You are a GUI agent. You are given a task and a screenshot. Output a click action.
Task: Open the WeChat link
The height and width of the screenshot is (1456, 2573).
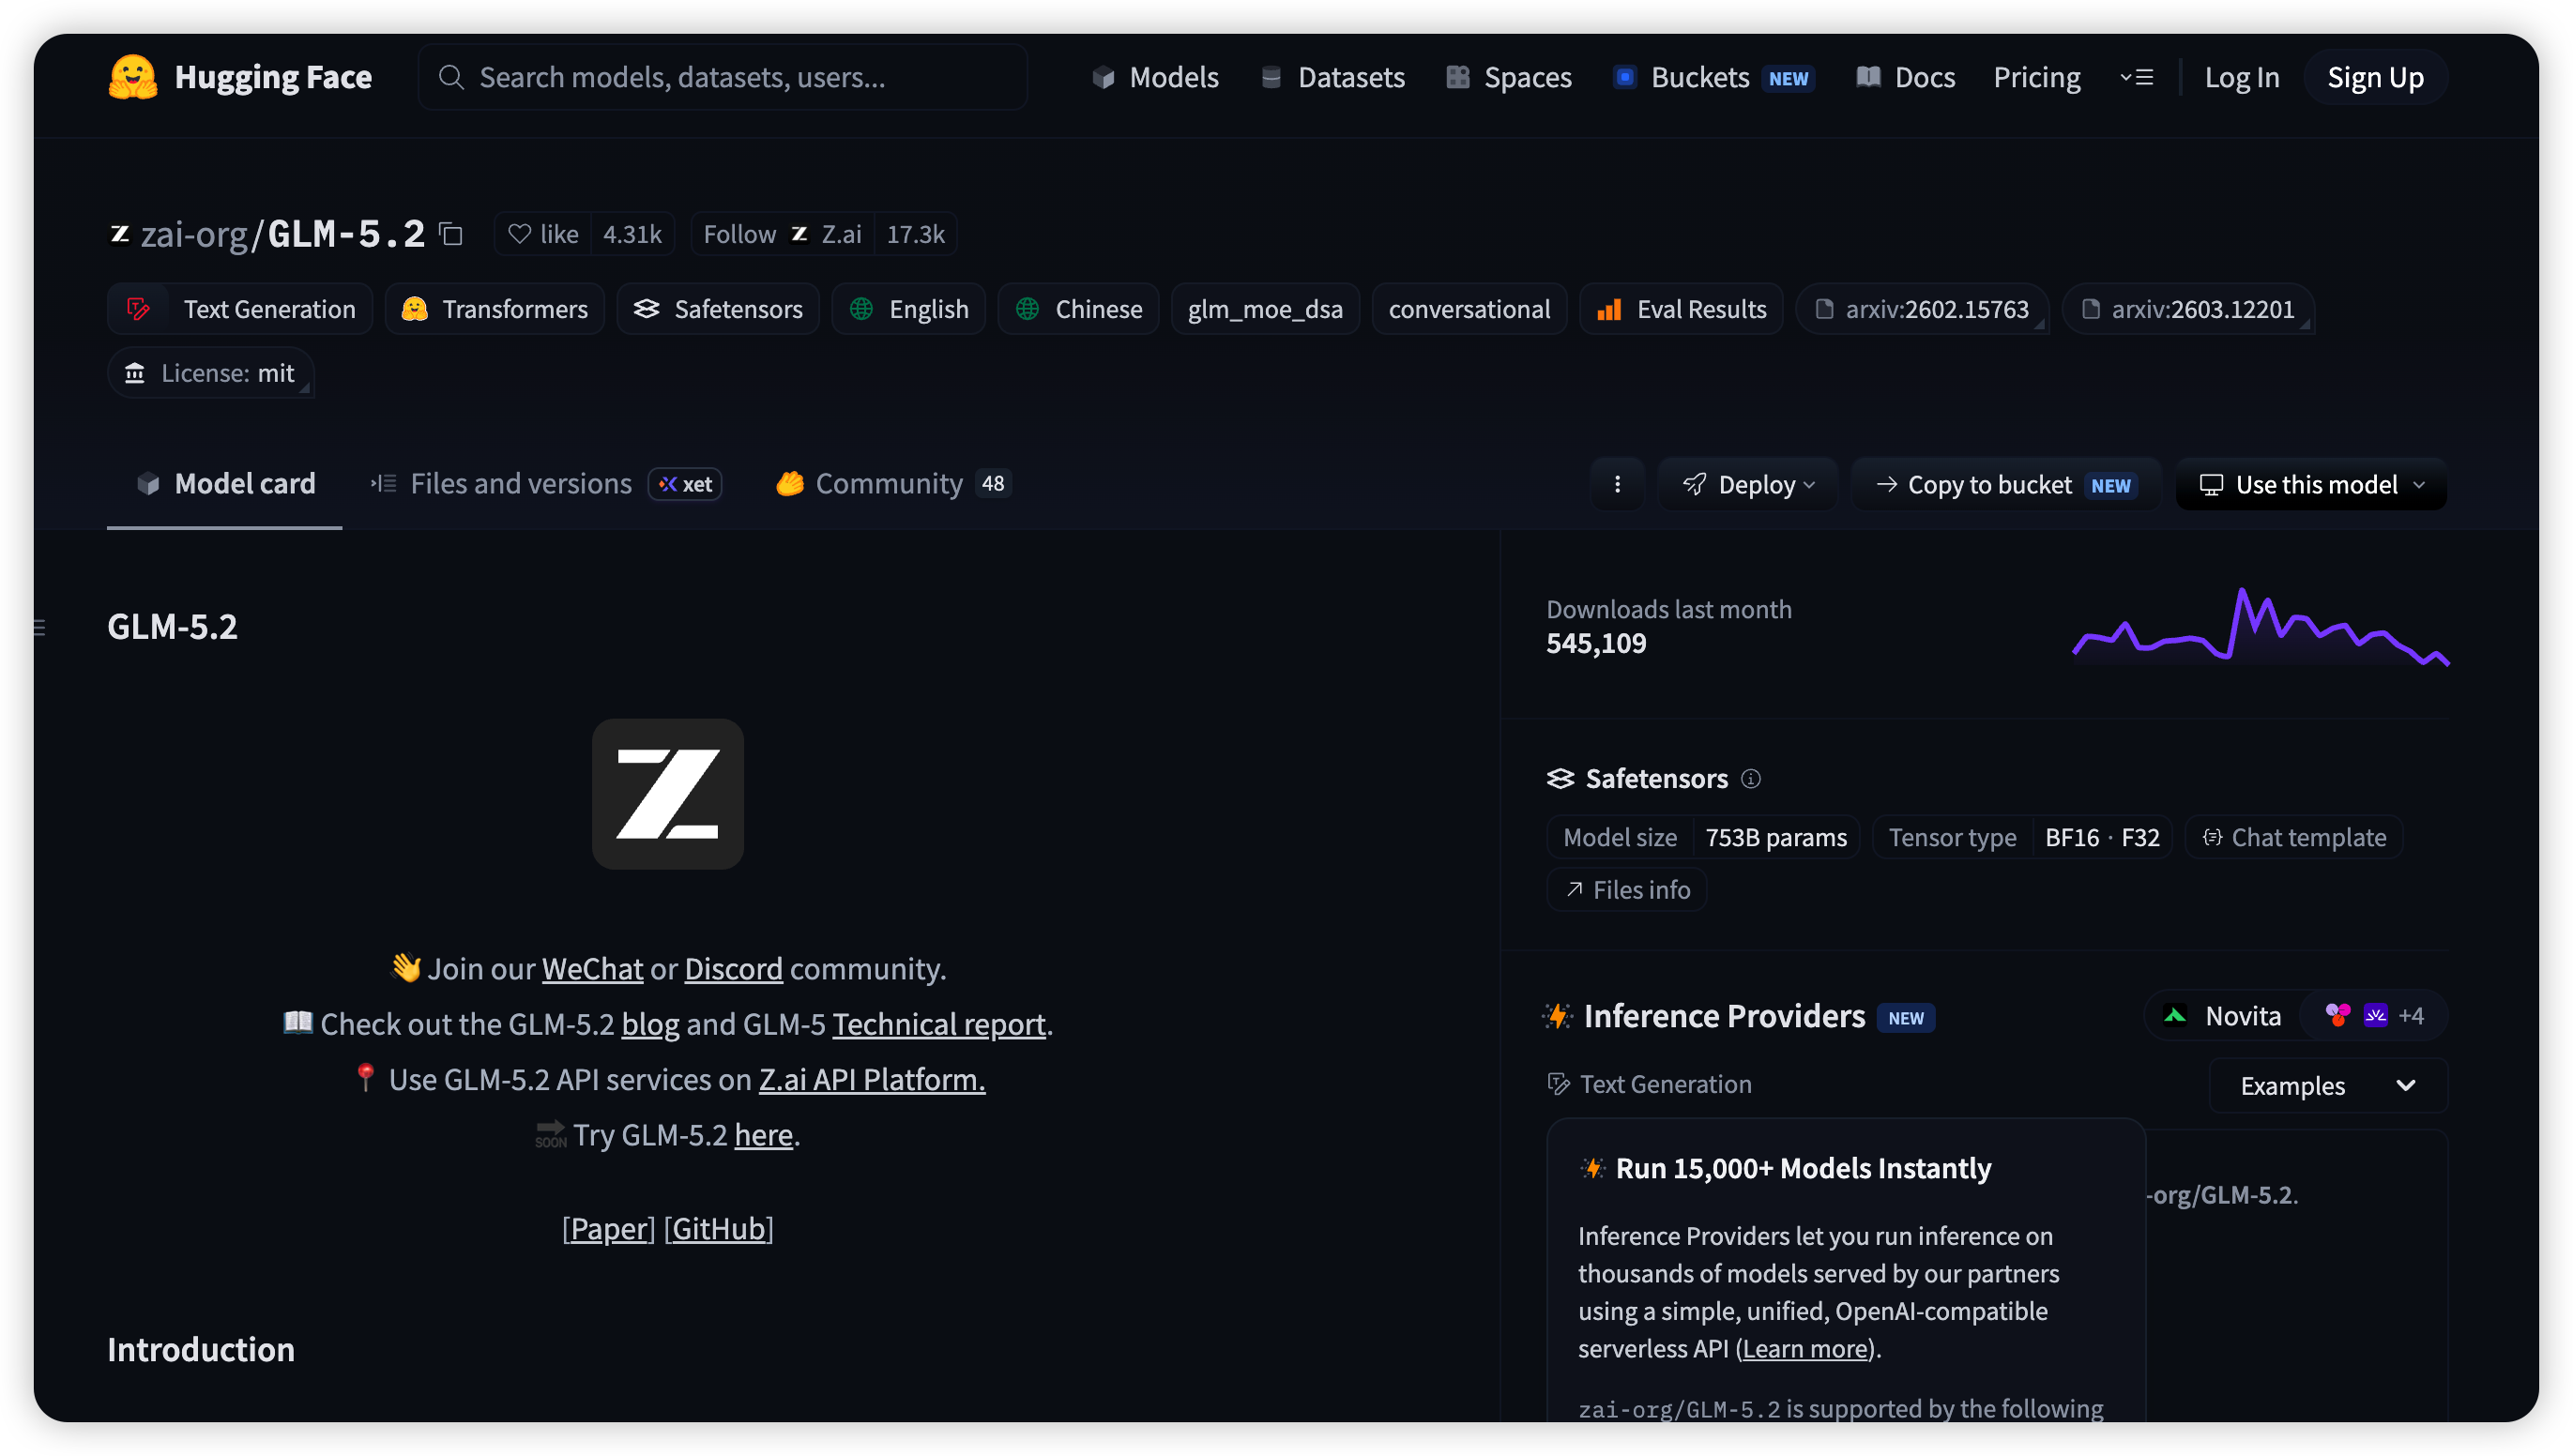point(592,968)
